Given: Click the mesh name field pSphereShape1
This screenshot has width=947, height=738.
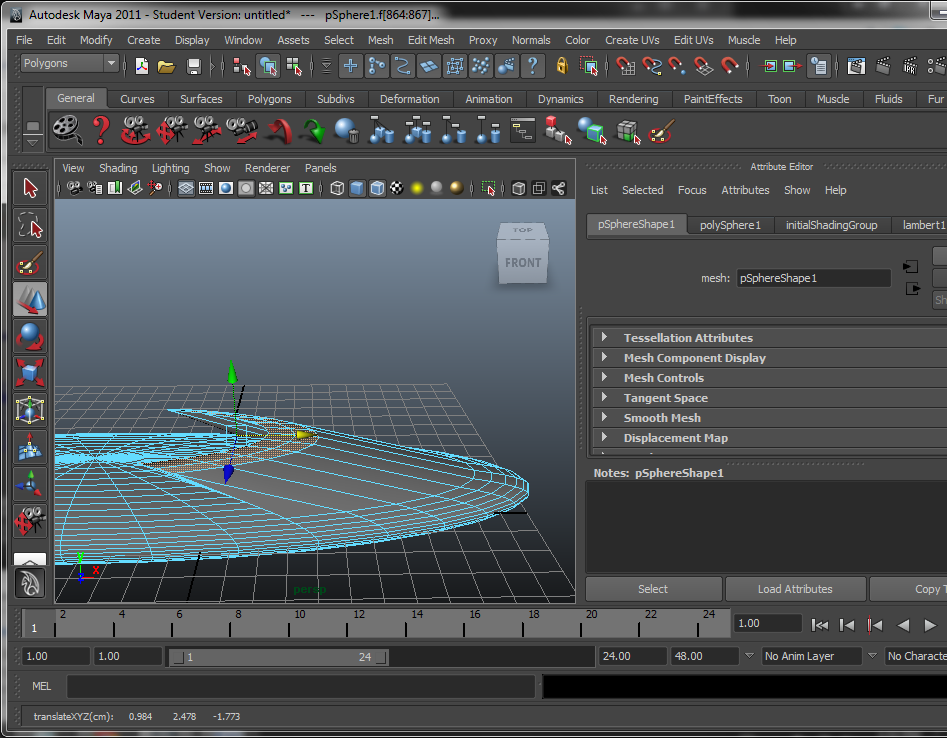Looking at the screenshot, I should tap(813, 278).
